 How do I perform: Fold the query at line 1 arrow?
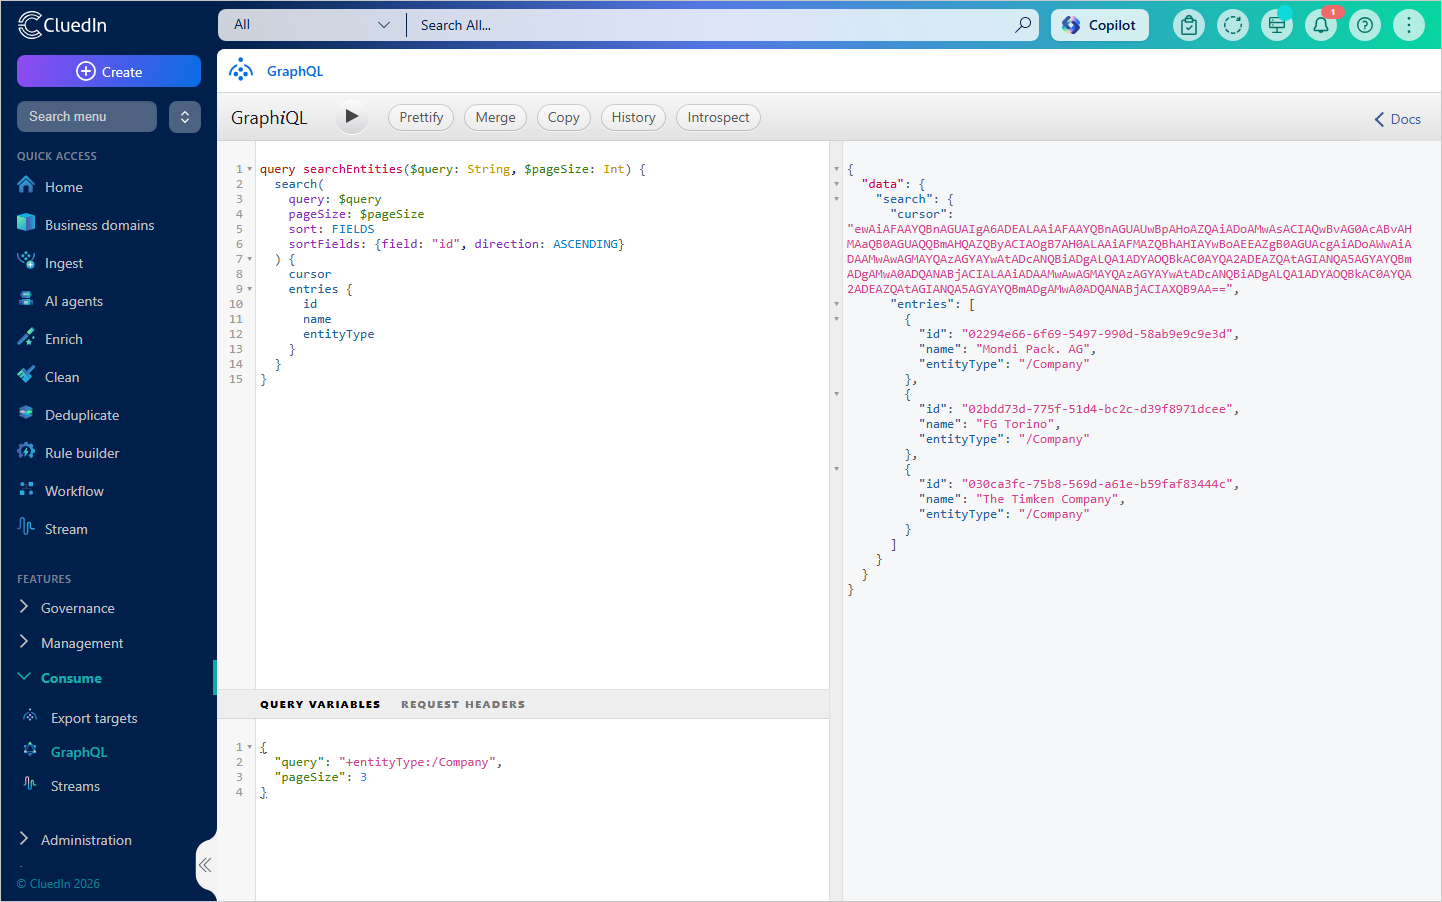pos(250,169)
